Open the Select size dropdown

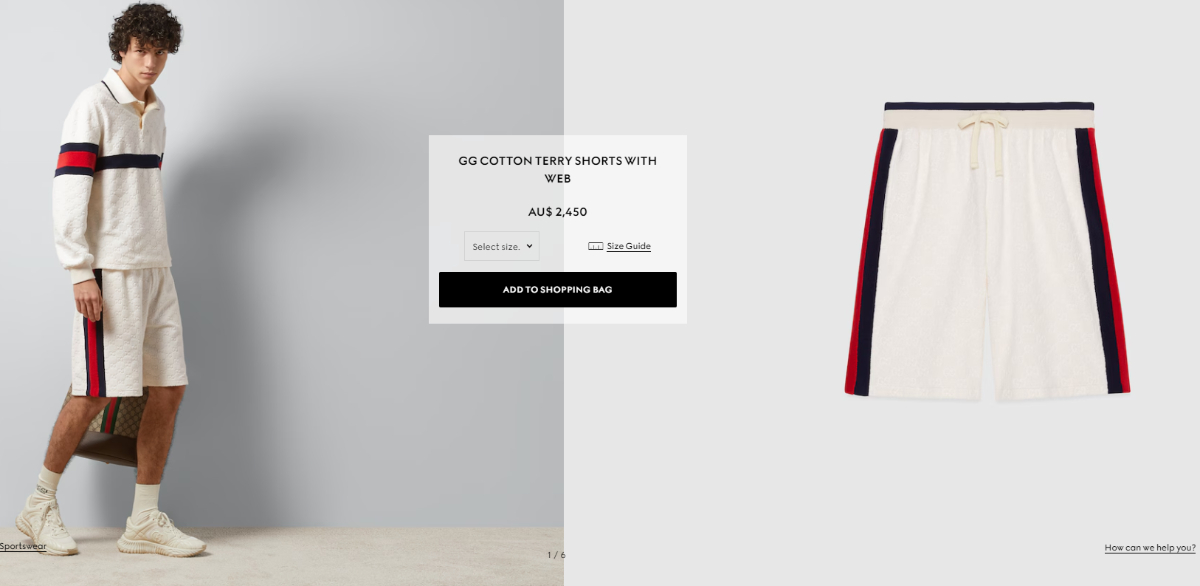[x=502, y=246]
